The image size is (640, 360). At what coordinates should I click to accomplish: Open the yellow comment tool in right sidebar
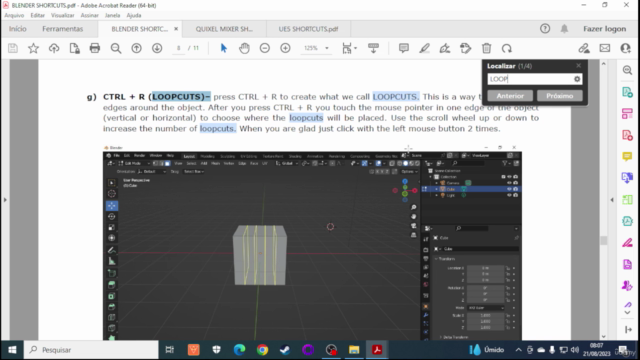tap(627, 156)
